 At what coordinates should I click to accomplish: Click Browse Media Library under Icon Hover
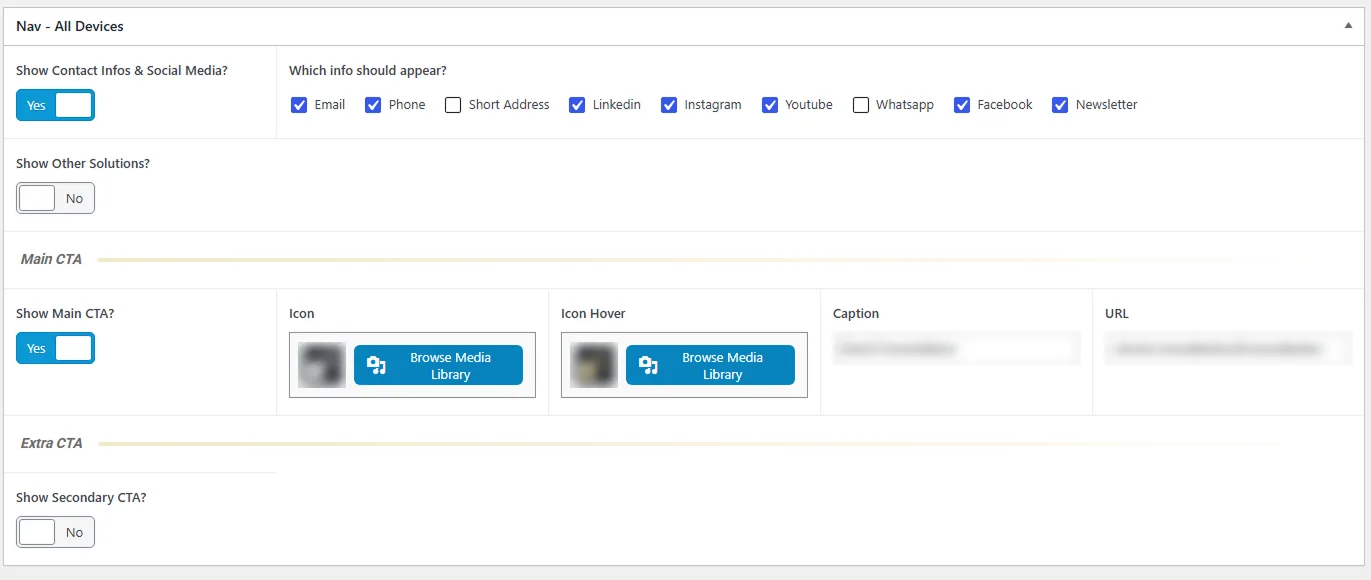pyautogui.click(x=710, y=365)
